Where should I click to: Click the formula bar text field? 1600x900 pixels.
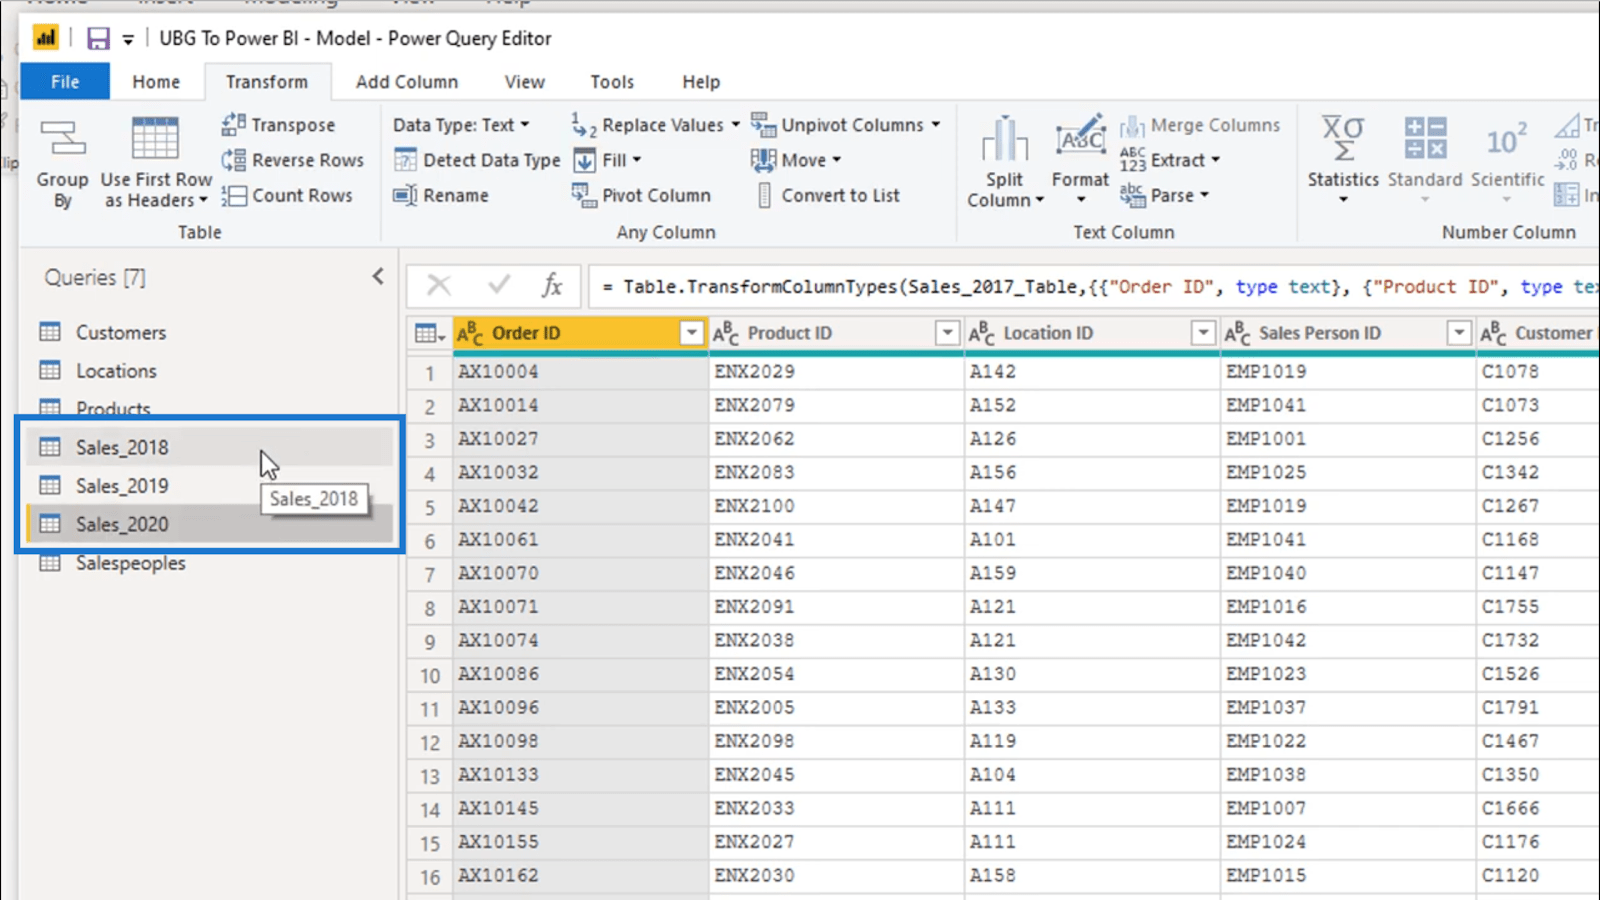(x=1094, y=287)
